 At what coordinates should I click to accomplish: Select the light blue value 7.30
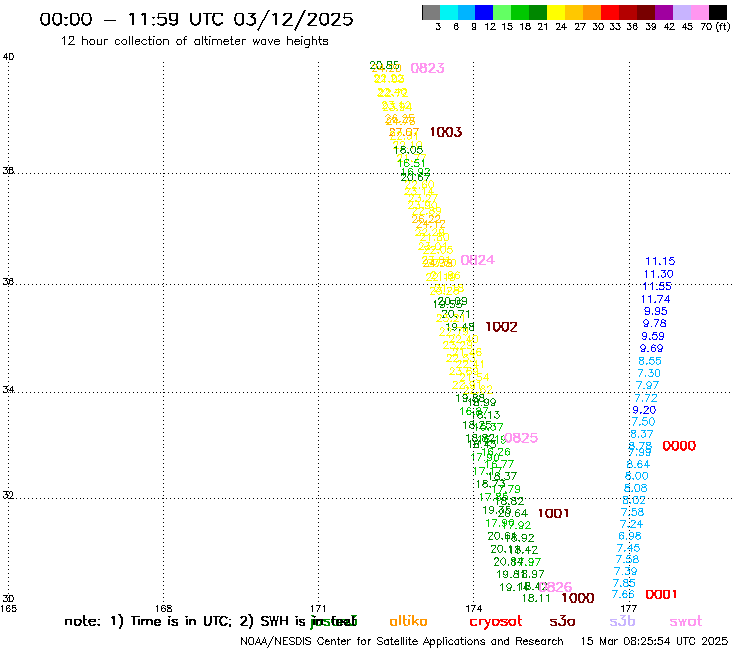(649, 373)
